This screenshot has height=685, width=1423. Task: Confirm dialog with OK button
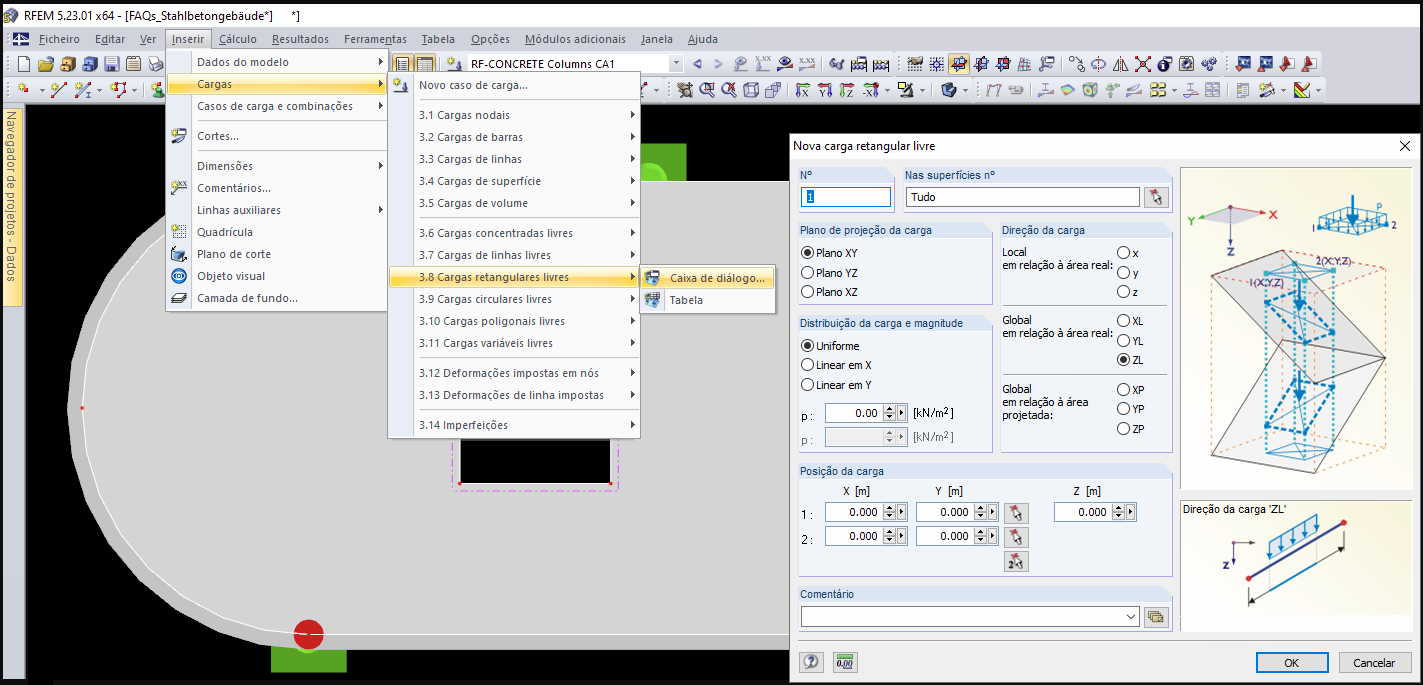[1292, 662]
